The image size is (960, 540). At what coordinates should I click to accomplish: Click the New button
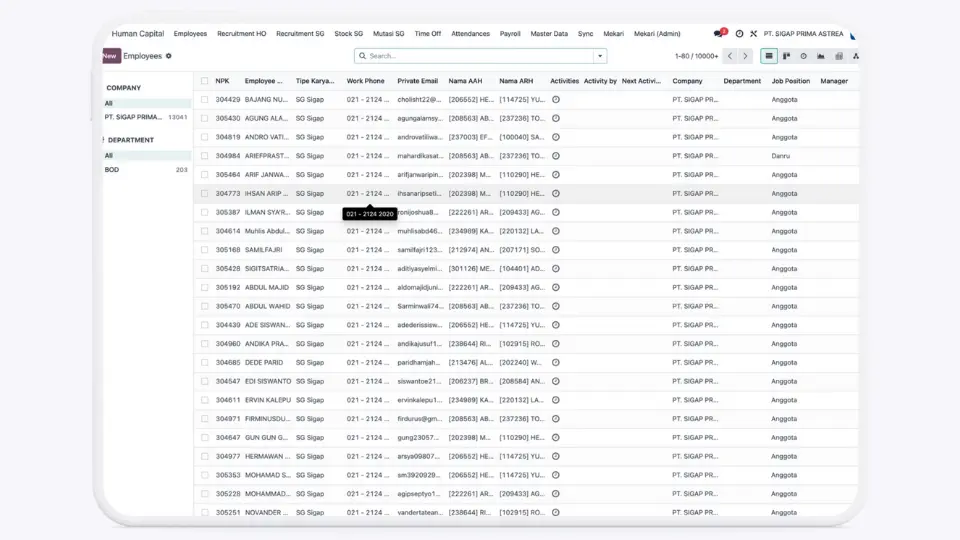click(110, 56)
